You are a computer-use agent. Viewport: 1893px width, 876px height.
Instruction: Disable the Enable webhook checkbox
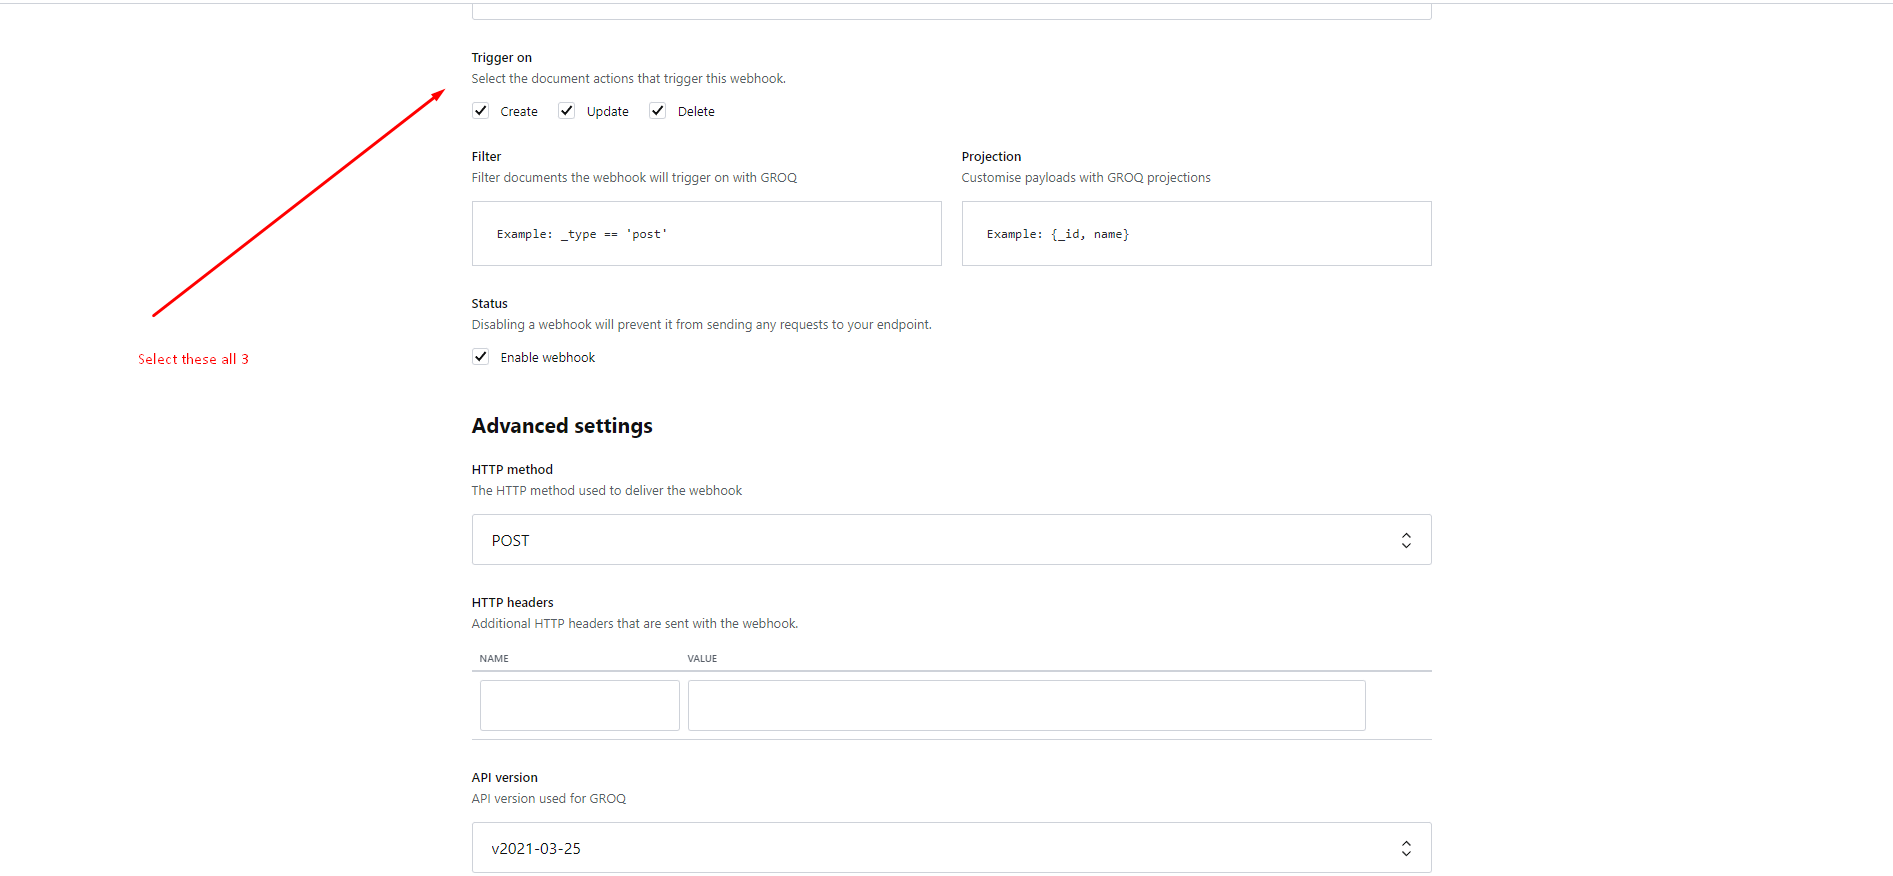pos(481,357)
